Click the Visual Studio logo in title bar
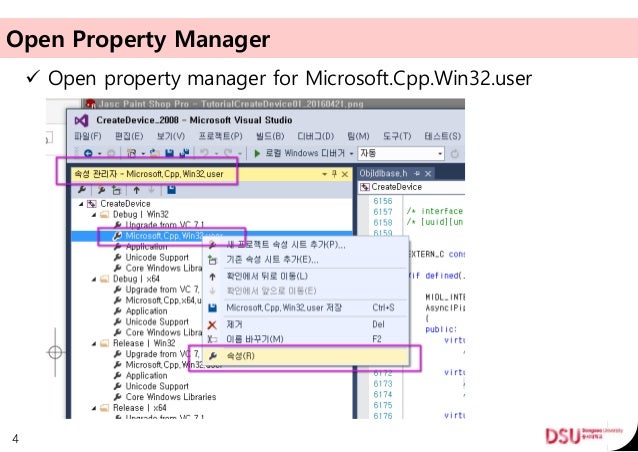This screenshot has width=638, height=452. pyautogui.click(x=81, y=120)
